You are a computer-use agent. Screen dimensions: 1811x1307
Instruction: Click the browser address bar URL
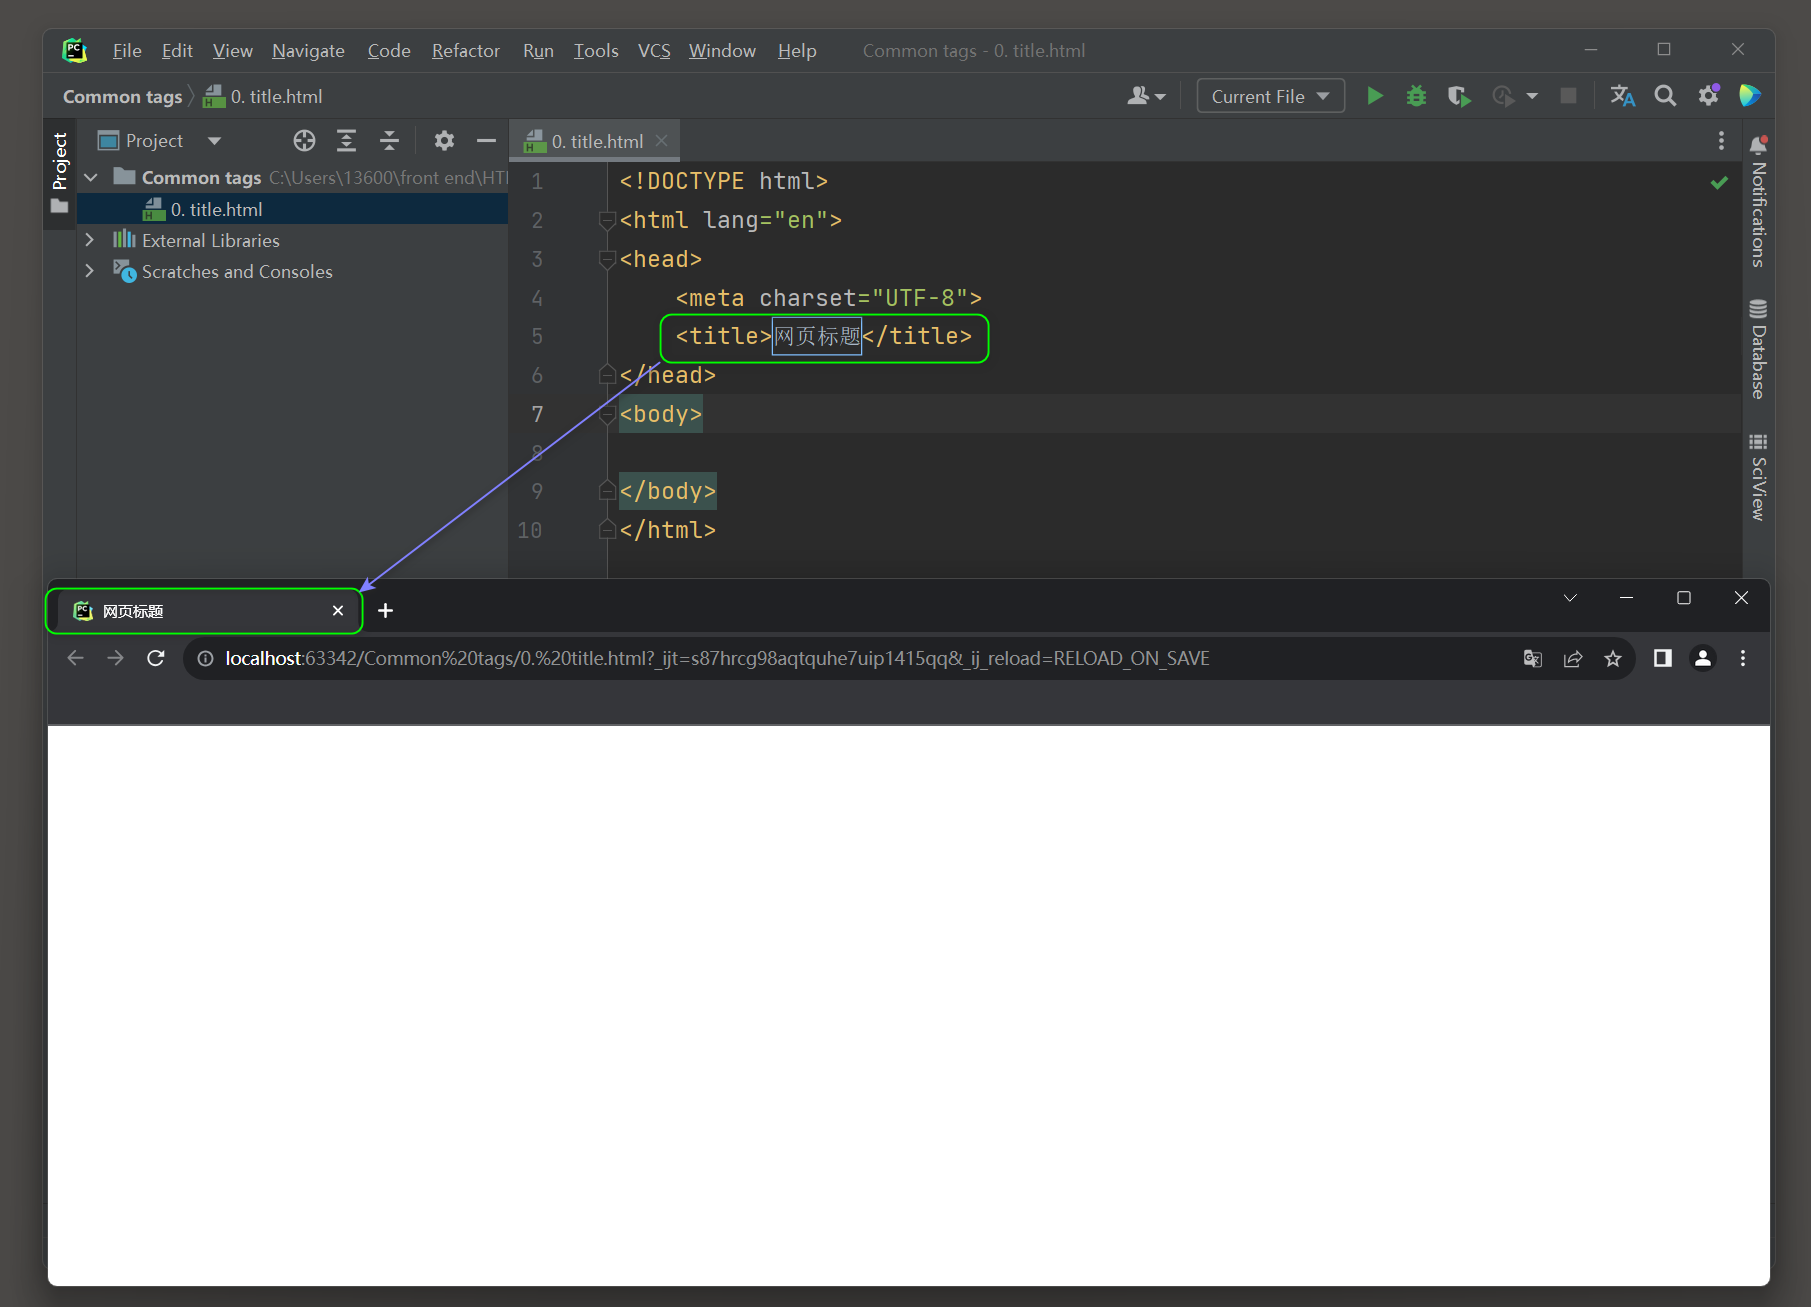point(717,658)
